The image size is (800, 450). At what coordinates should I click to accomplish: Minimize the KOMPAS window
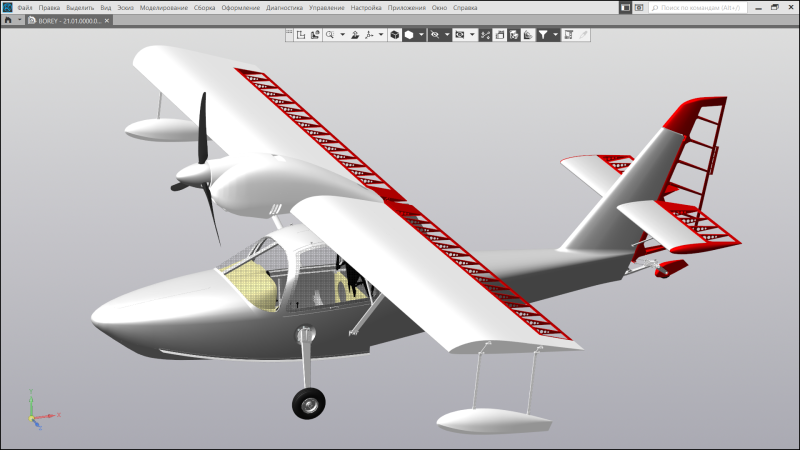759,8
